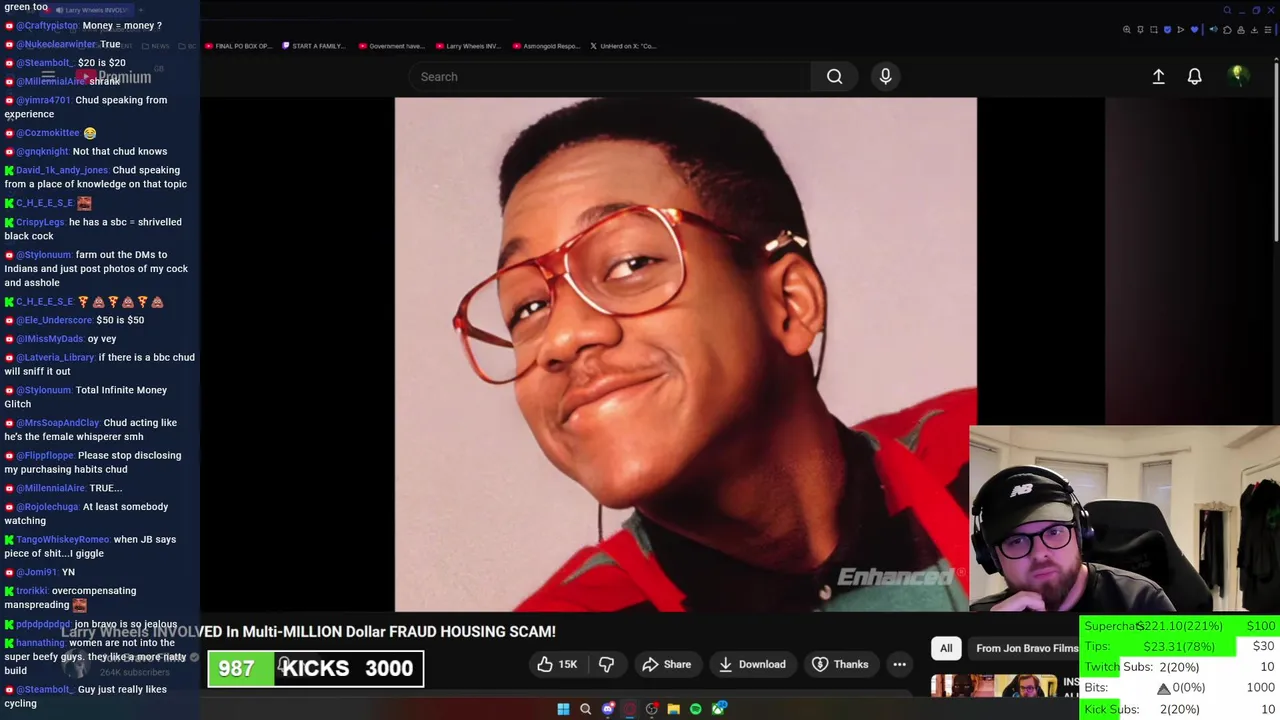Image resolution: width=1280 pixels, height=720 pixels.
Task: Dislike the video with thumbs down
Action: tap(606, 664)
